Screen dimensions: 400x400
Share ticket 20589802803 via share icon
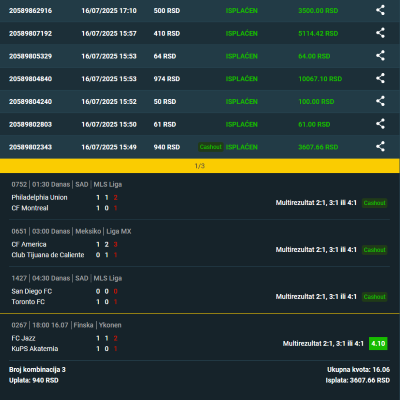[380, 124]
